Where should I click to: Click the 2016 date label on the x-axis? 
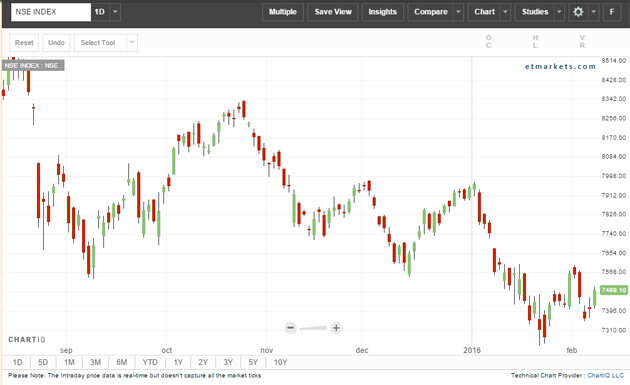tap(472, 350)
